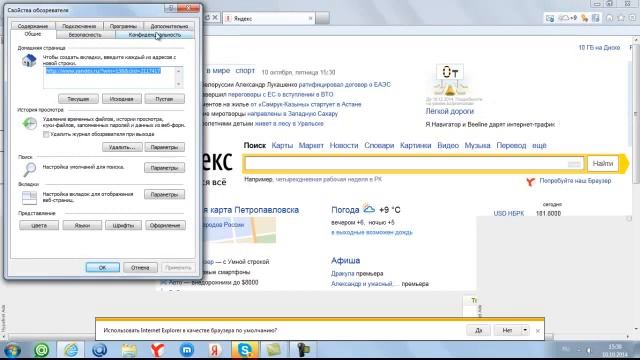Switch to the Содержание tab

point(33,26)
